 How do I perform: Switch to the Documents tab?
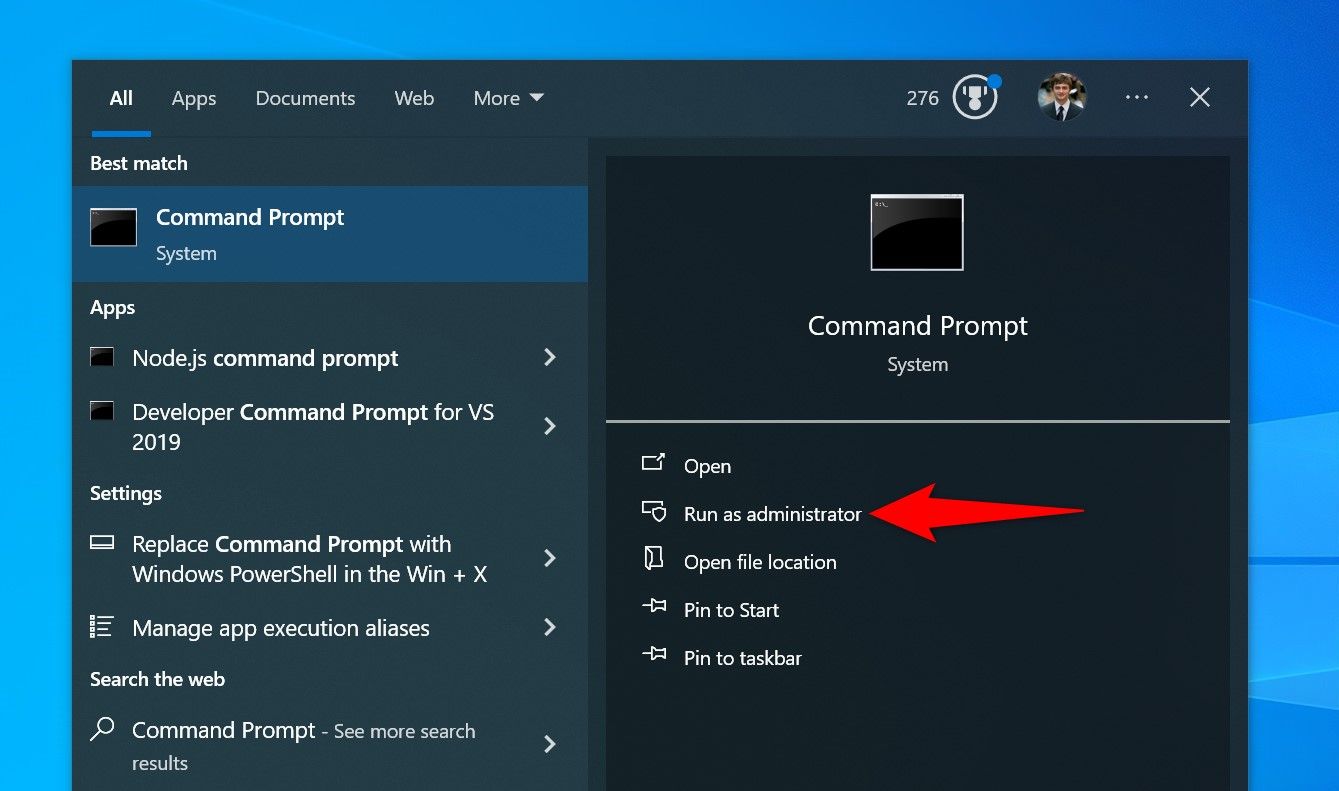[305, 97]
